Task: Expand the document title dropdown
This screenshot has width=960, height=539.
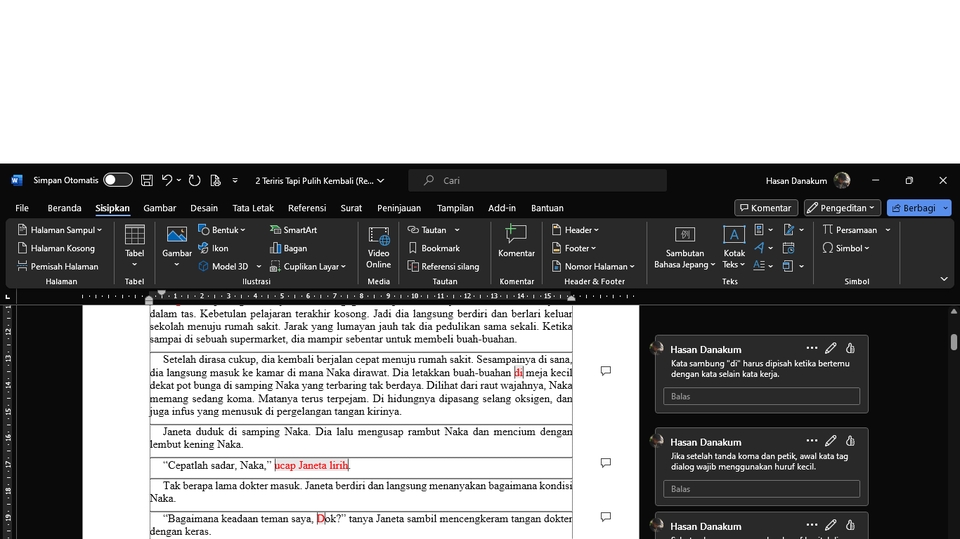Action: (381, 181)
